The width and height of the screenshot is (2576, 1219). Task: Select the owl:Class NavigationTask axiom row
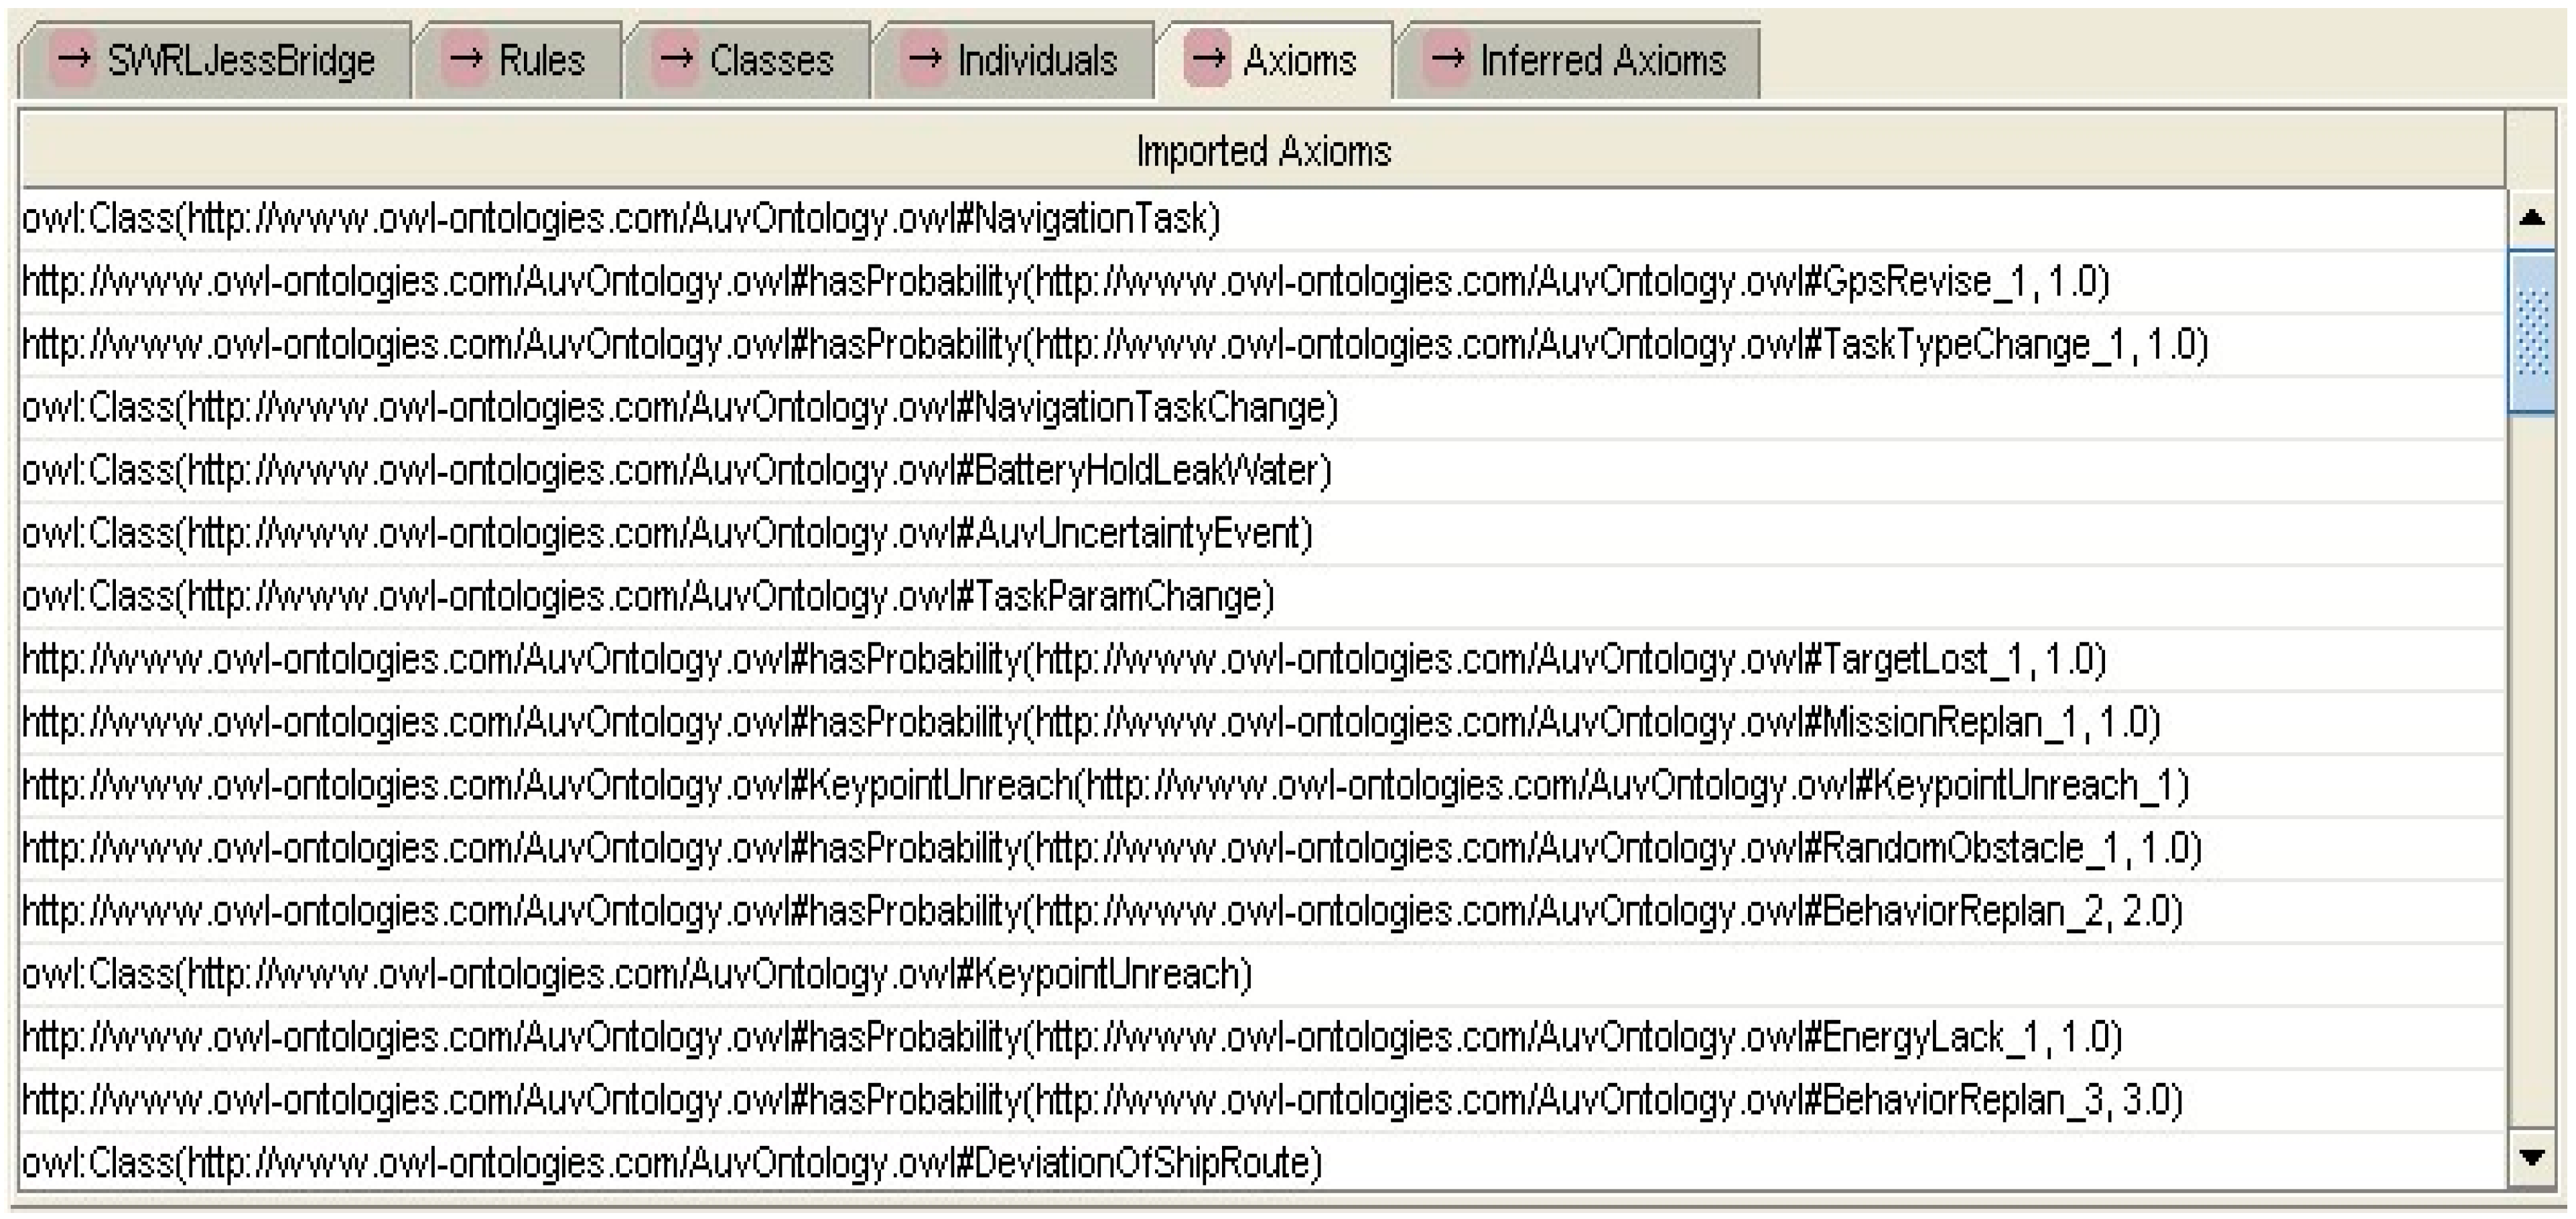point(620,218)
